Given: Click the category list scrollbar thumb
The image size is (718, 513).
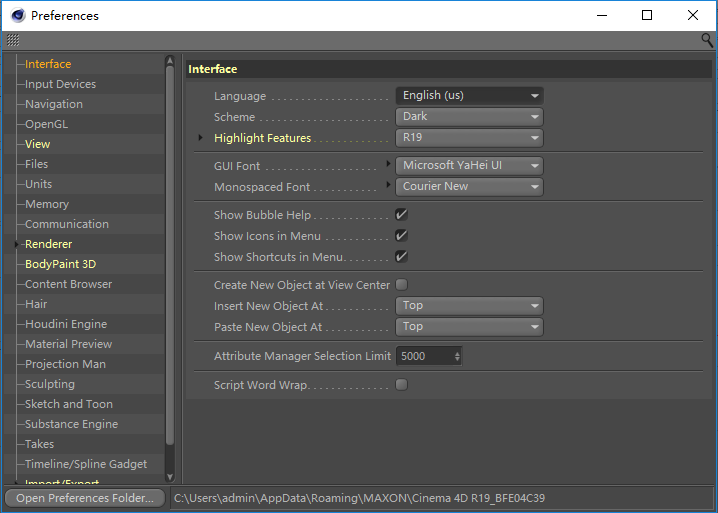Looking at the screenshot, I should click(170, 256).
